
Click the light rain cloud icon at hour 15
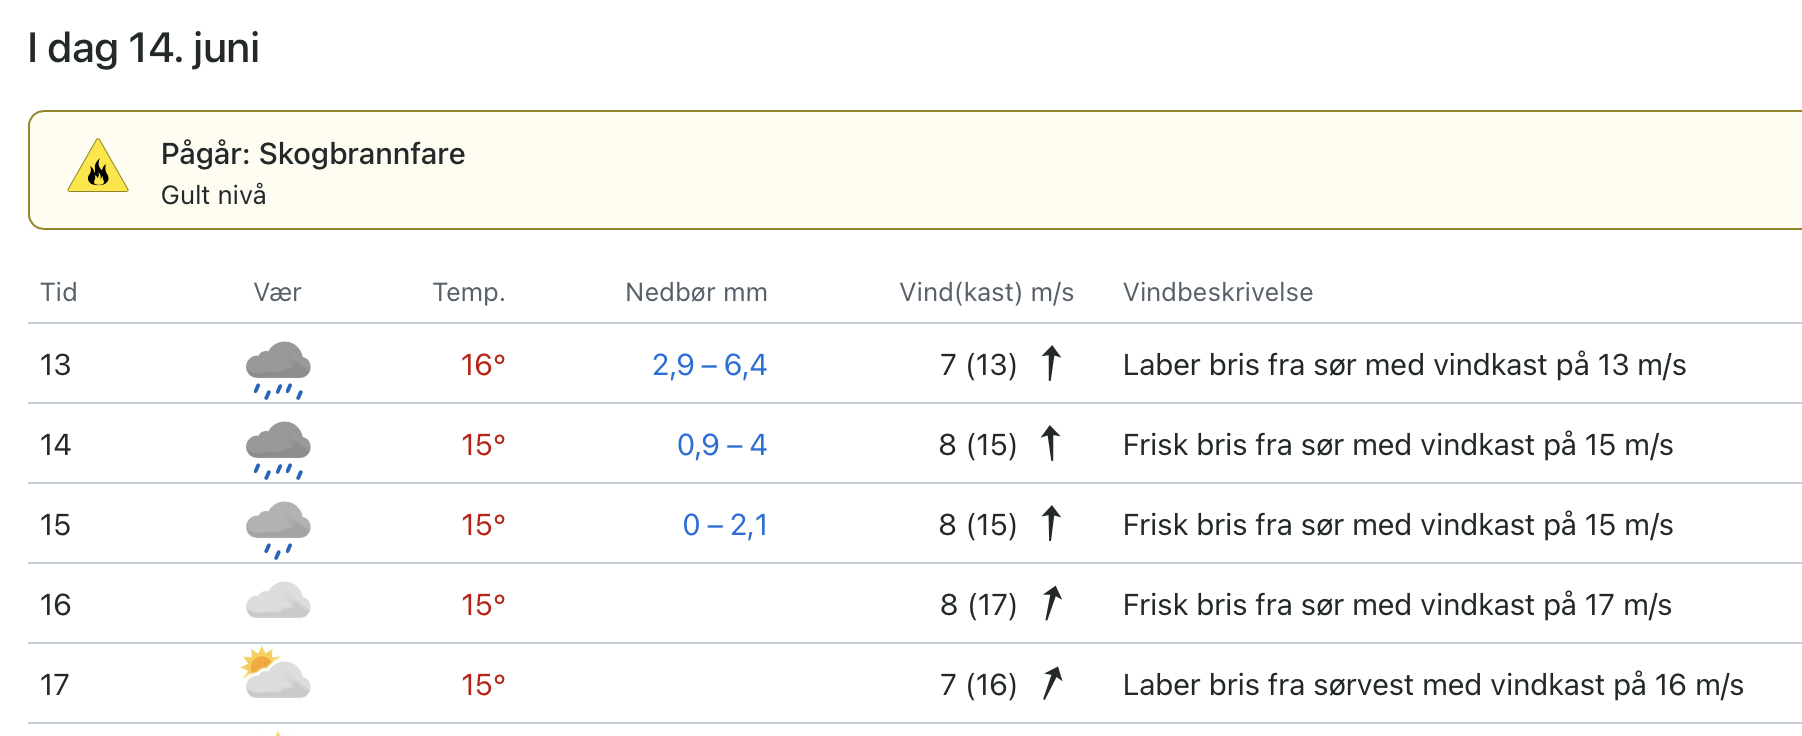[278, 530]
